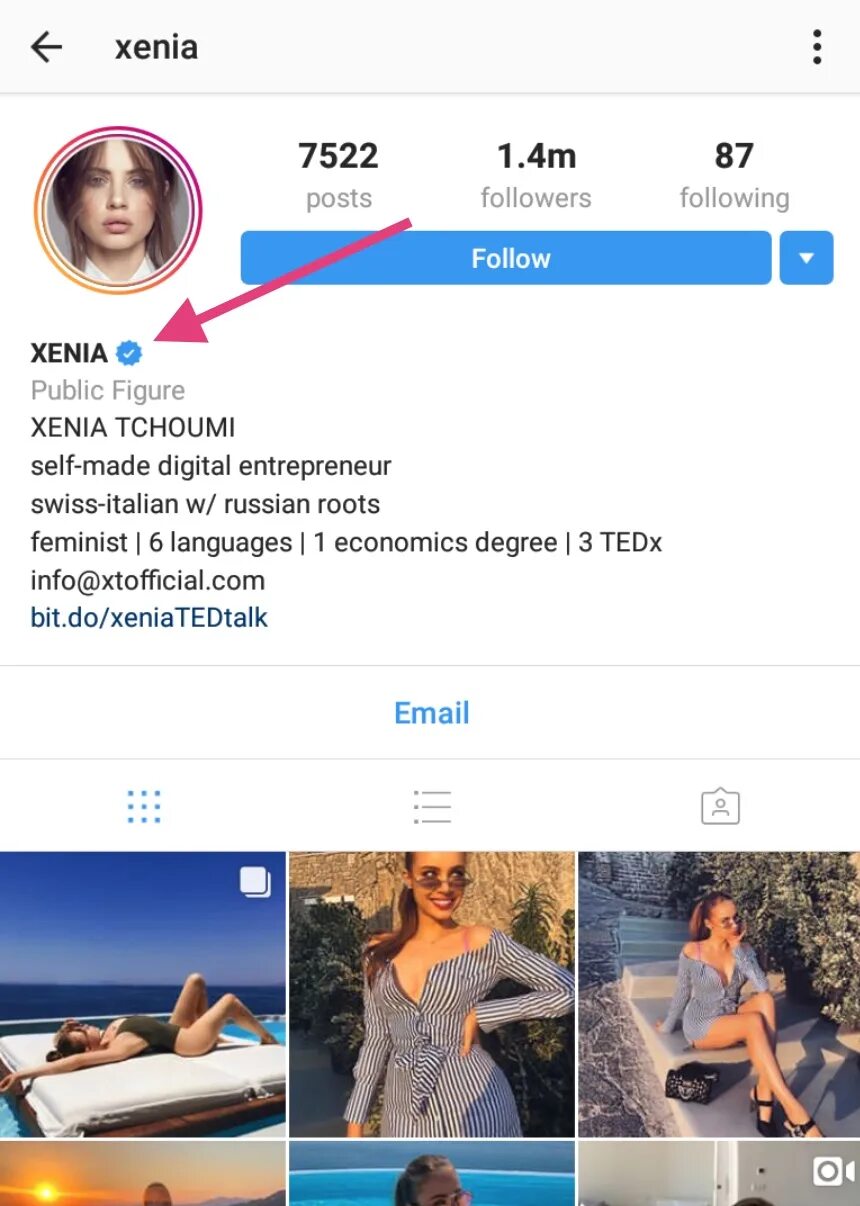Open the tagged photos tab
The height and width of the screenshot is (1206, 860).
tap(720, 806)
